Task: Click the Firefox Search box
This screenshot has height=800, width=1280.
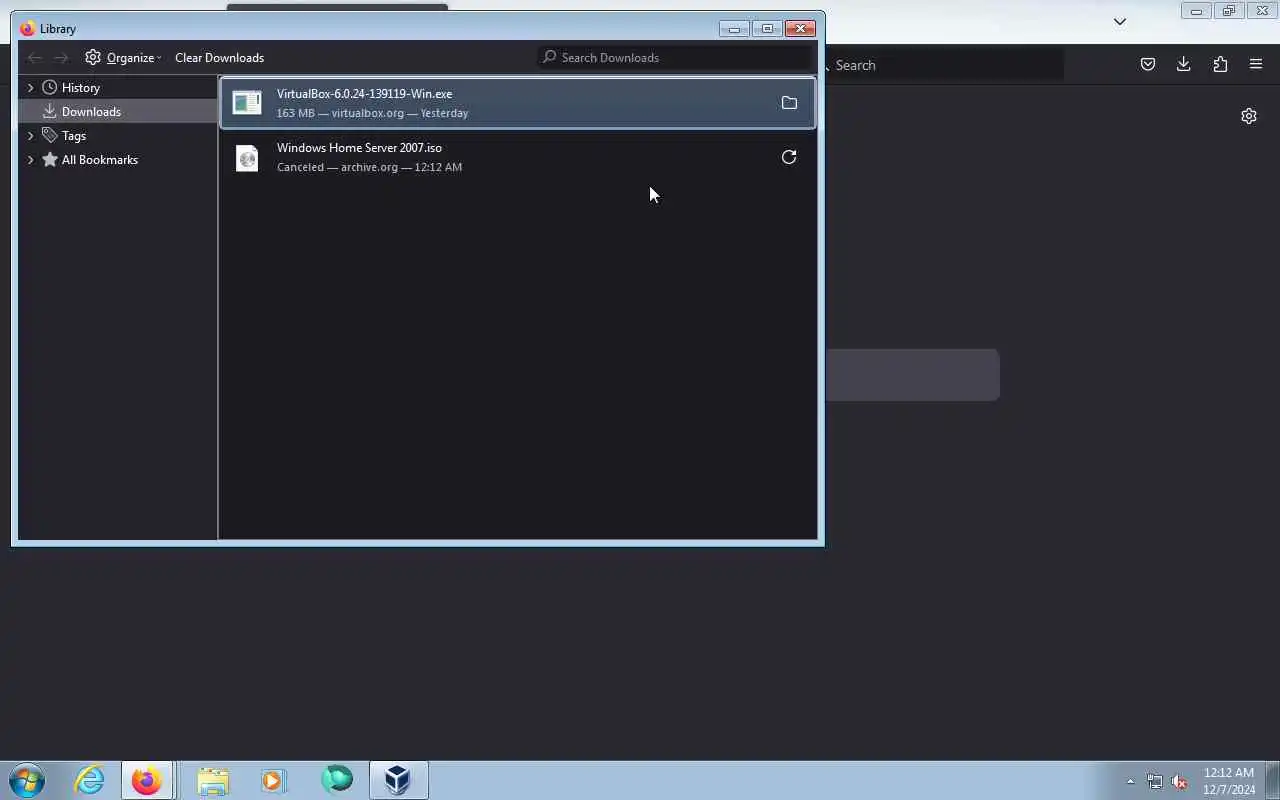Action: [x=945, y=65]
